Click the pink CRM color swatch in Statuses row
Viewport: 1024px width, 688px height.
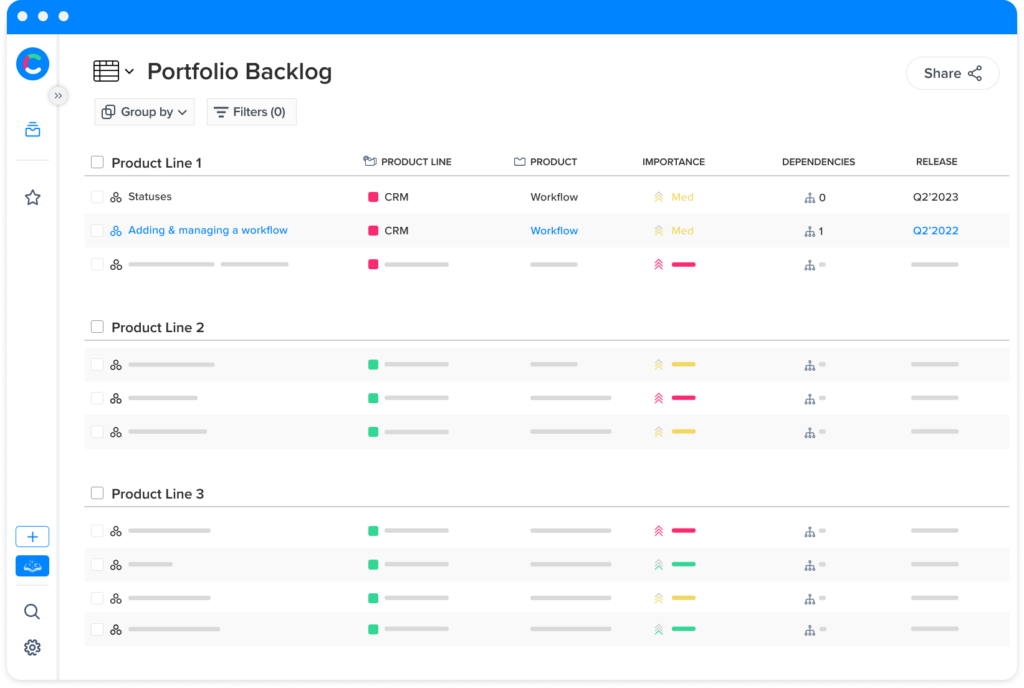click(x=373, y=198)
